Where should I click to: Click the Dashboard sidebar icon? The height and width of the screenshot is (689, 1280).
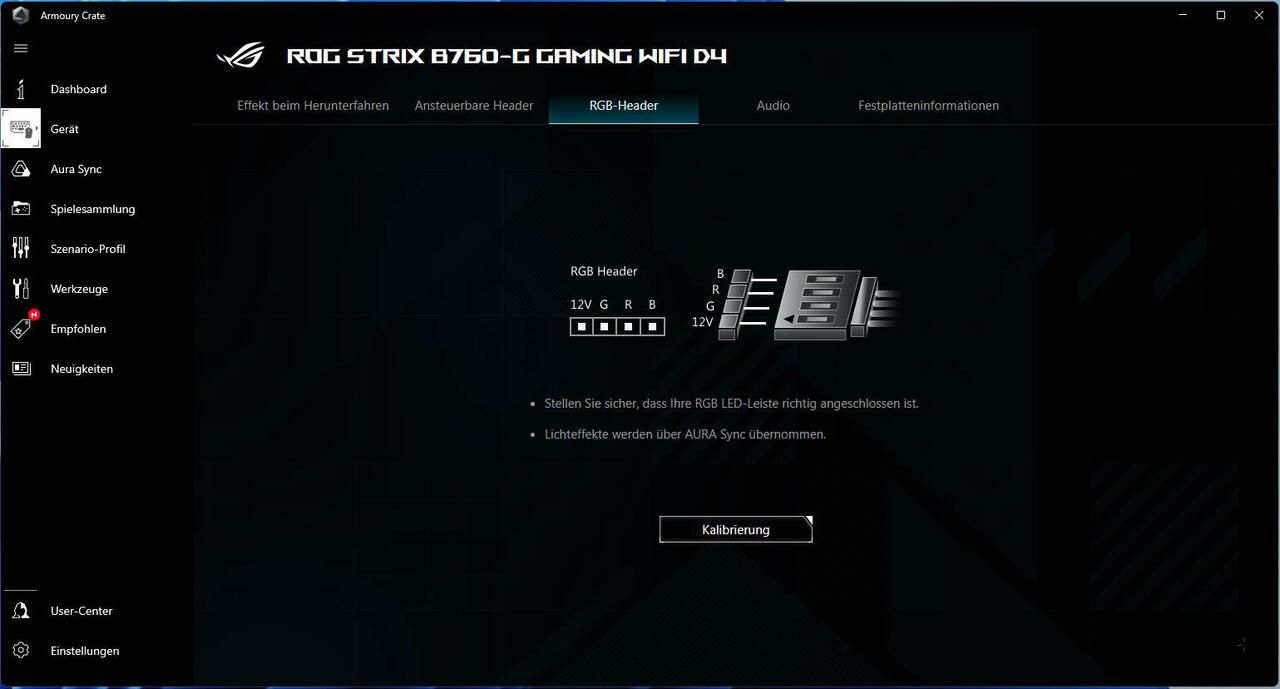pos(20,89)
